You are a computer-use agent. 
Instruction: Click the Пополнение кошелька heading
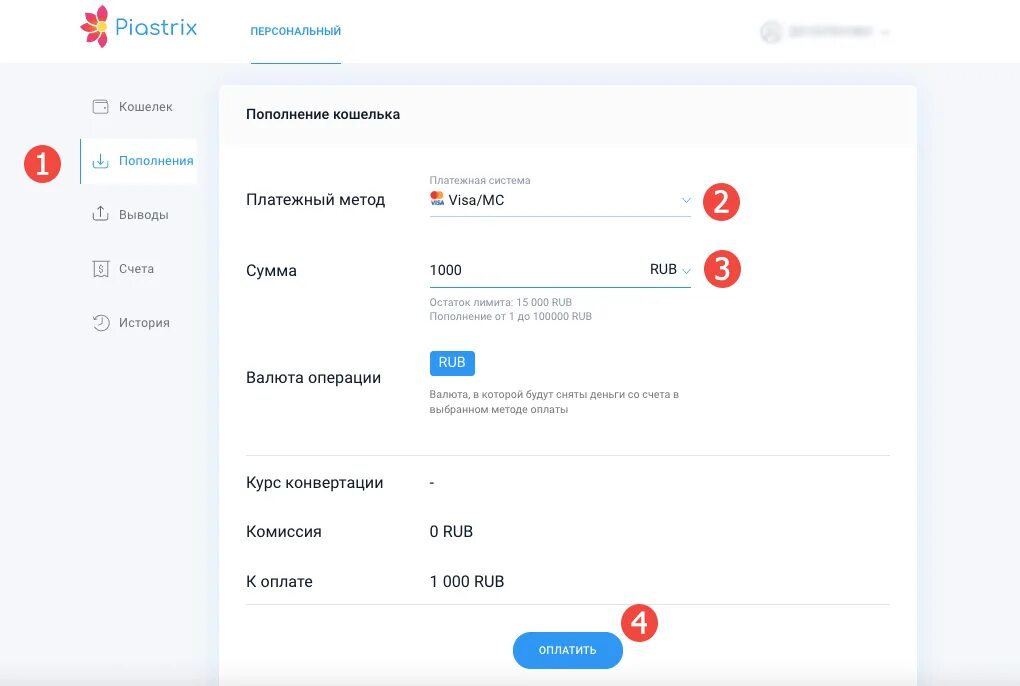coord(323,114)
